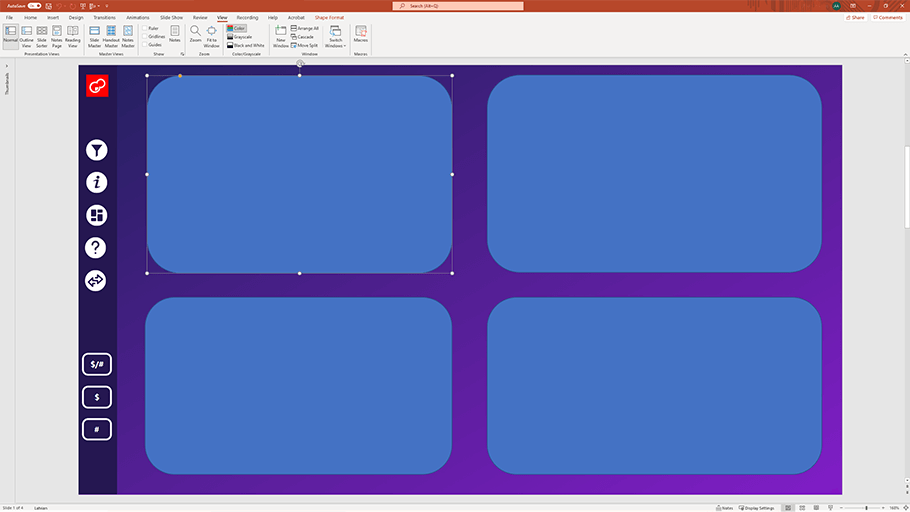The height and width of the screenshot is (512, 910).
Task: Toggle the Gridlines checkbox
Action: (146, 37)
